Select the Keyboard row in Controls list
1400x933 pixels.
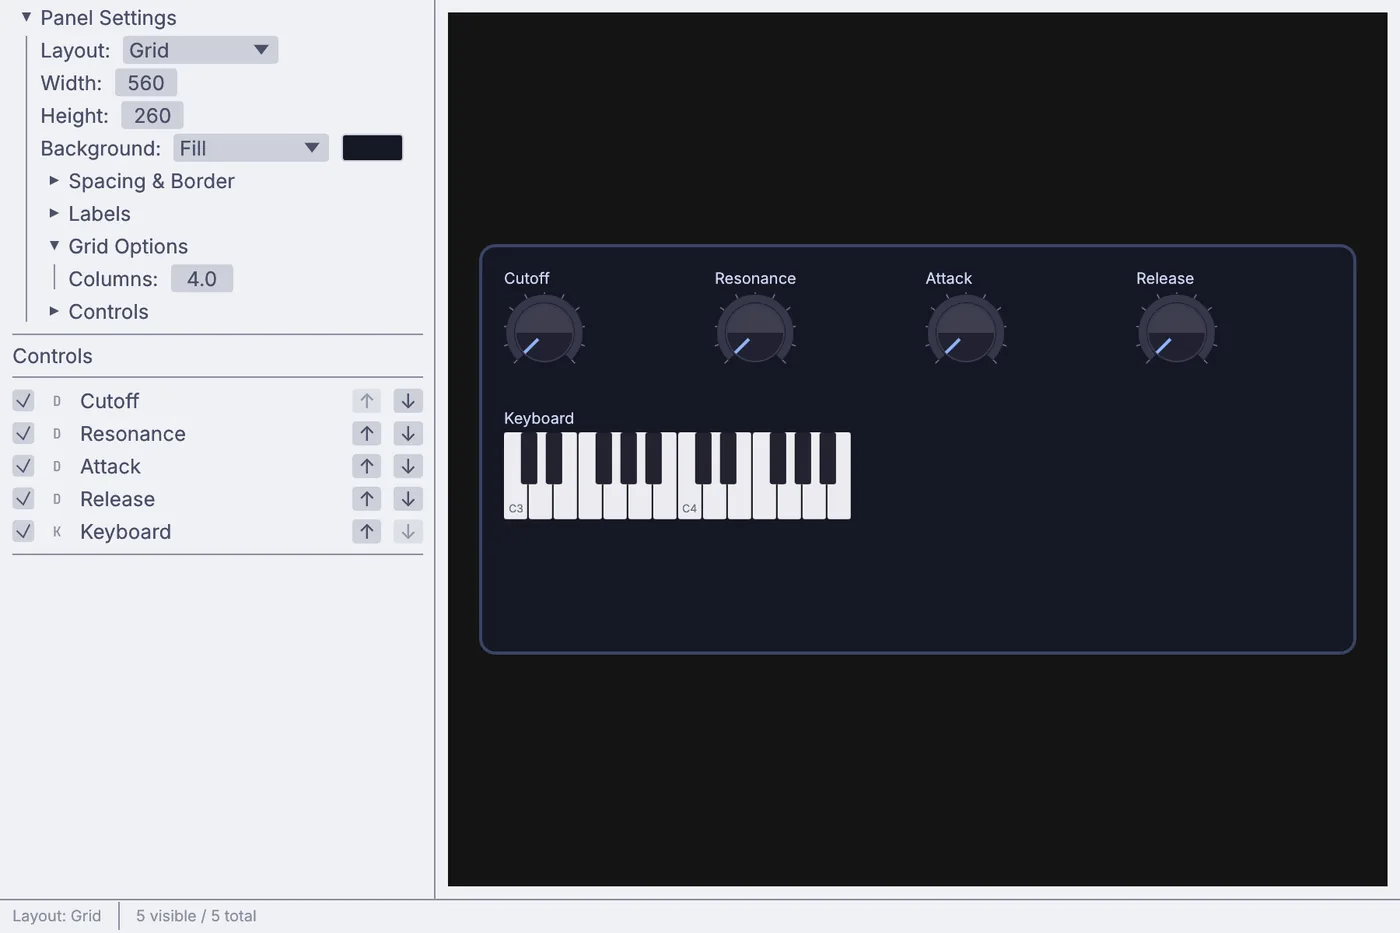tap(217, 532)
